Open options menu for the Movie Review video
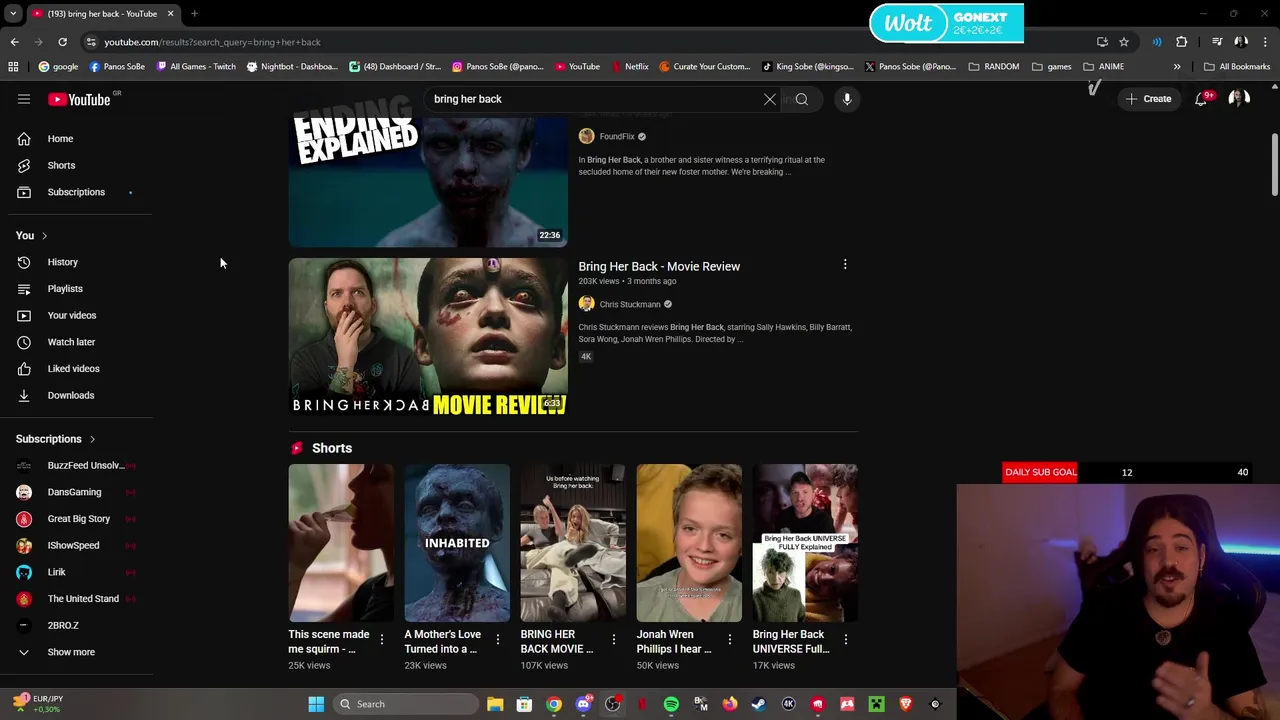This screenshot has height=720, width=1280. [845, 265]
